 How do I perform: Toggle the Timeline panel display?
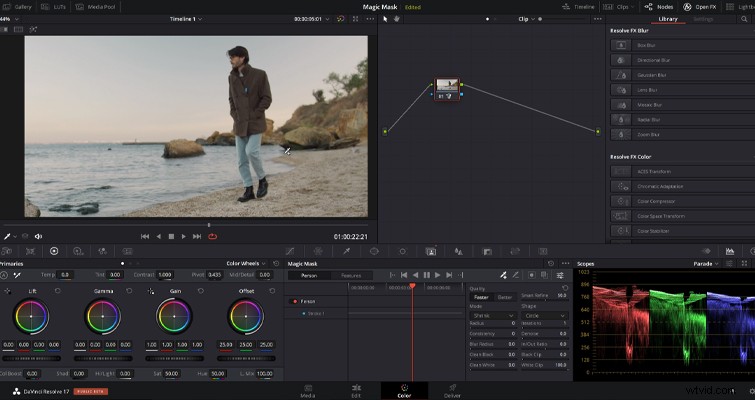click(578, 7)
